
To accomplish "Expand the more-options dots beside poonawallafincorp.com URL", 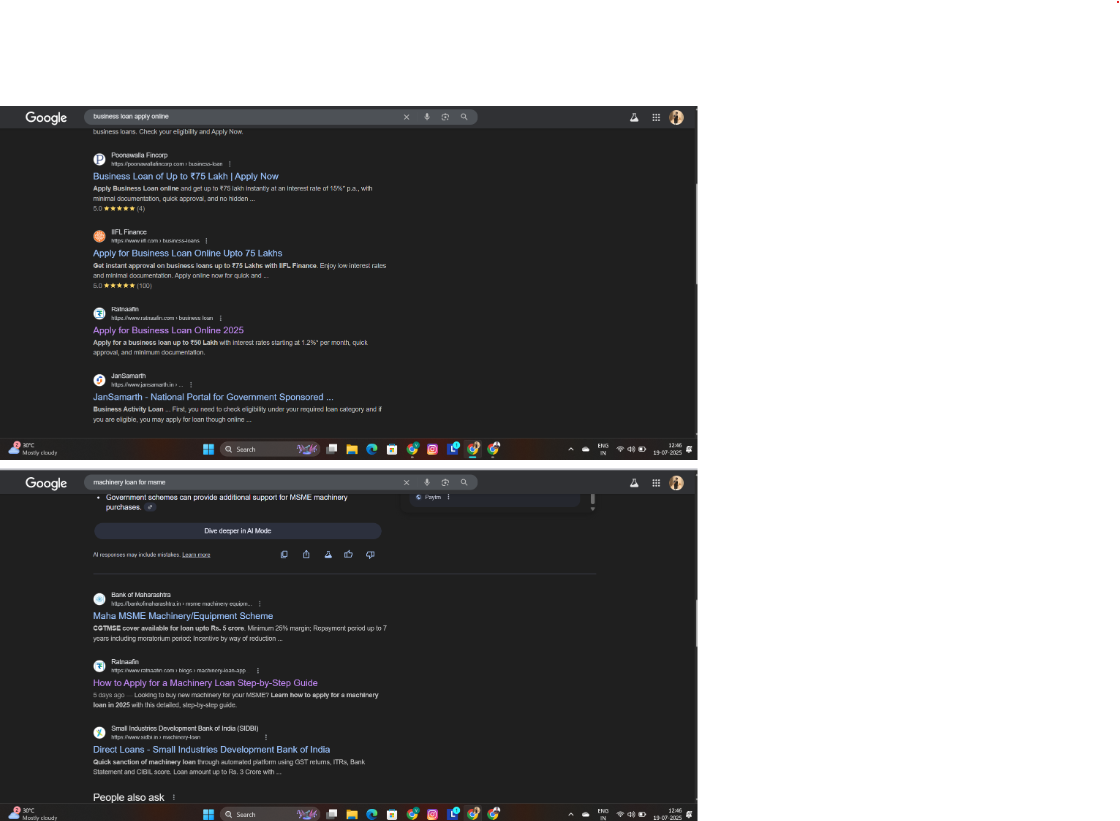I will 229,164.
